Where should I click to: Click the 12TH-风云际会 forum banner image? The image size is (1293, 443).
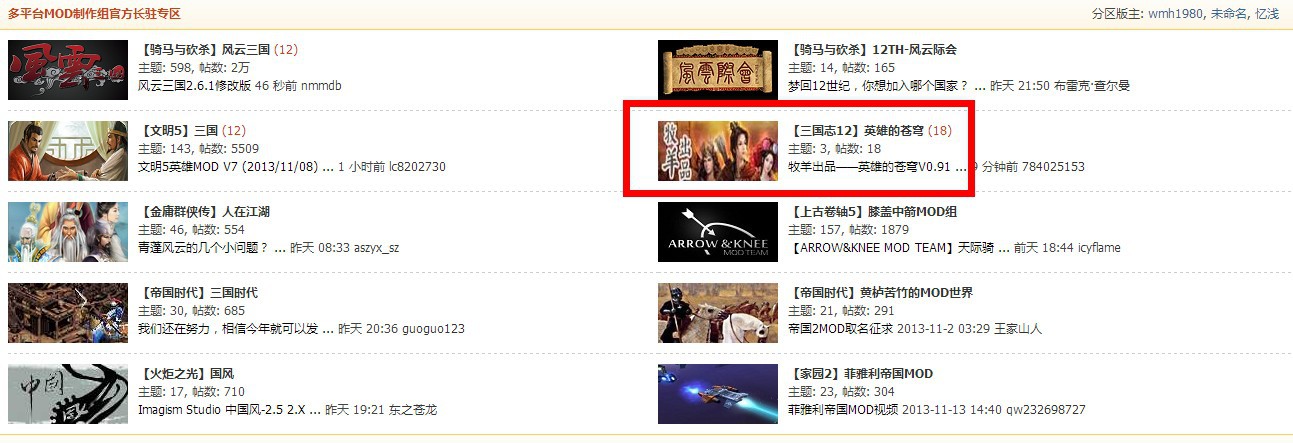tap(718, 70)
